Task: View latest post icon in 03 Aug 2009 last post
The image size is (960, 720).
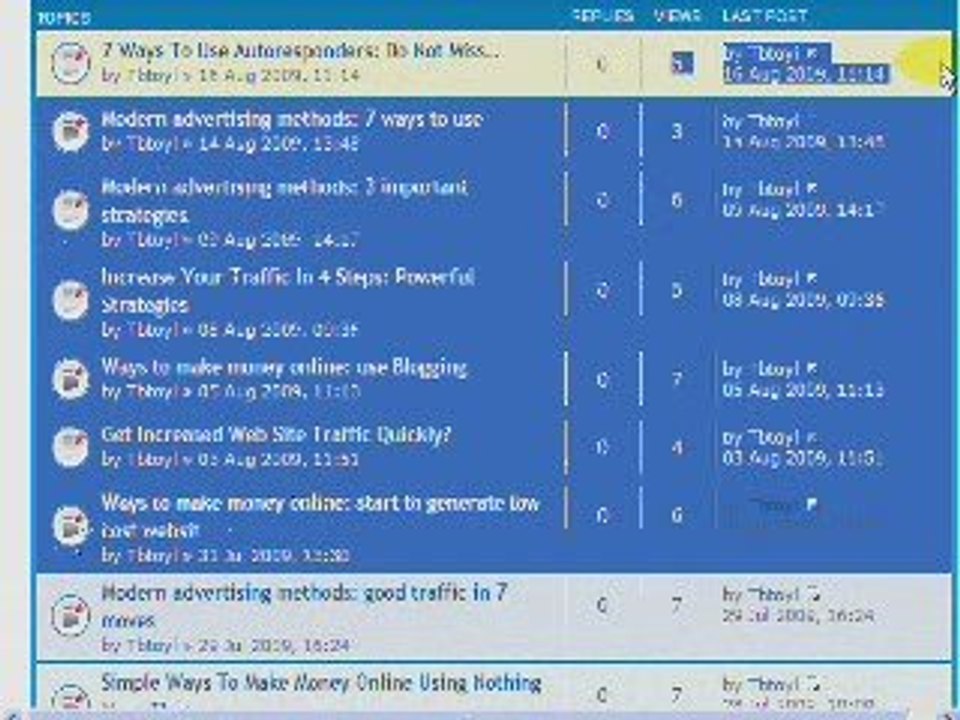Action: point(812,437)
